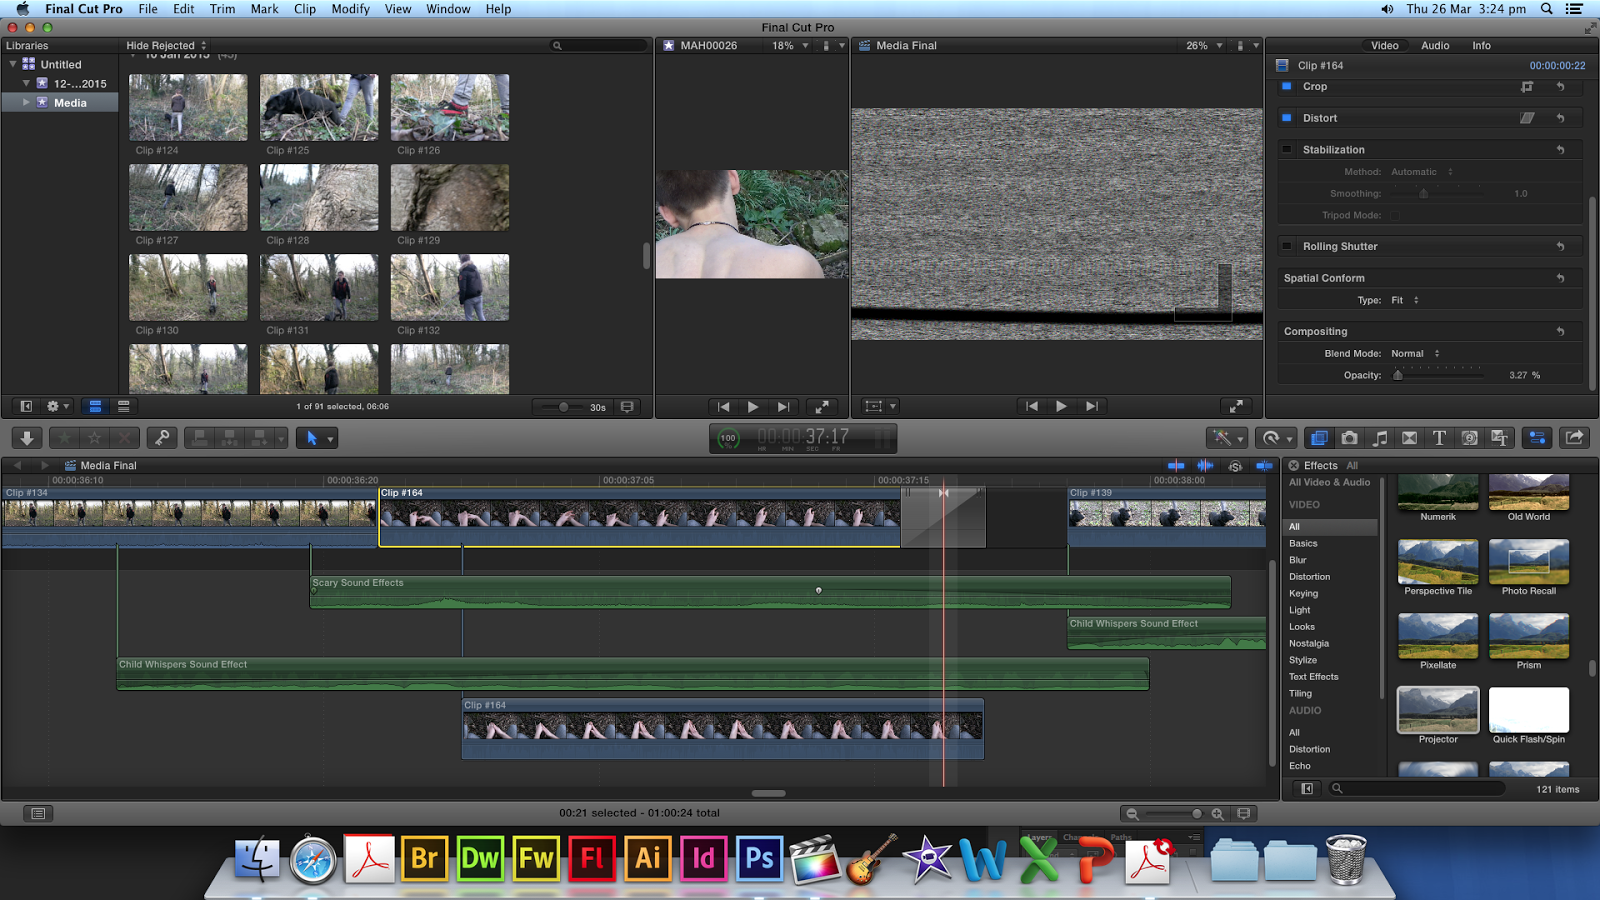
Task: Select the keyword tool key icon
Action: (x=163, y=438)
